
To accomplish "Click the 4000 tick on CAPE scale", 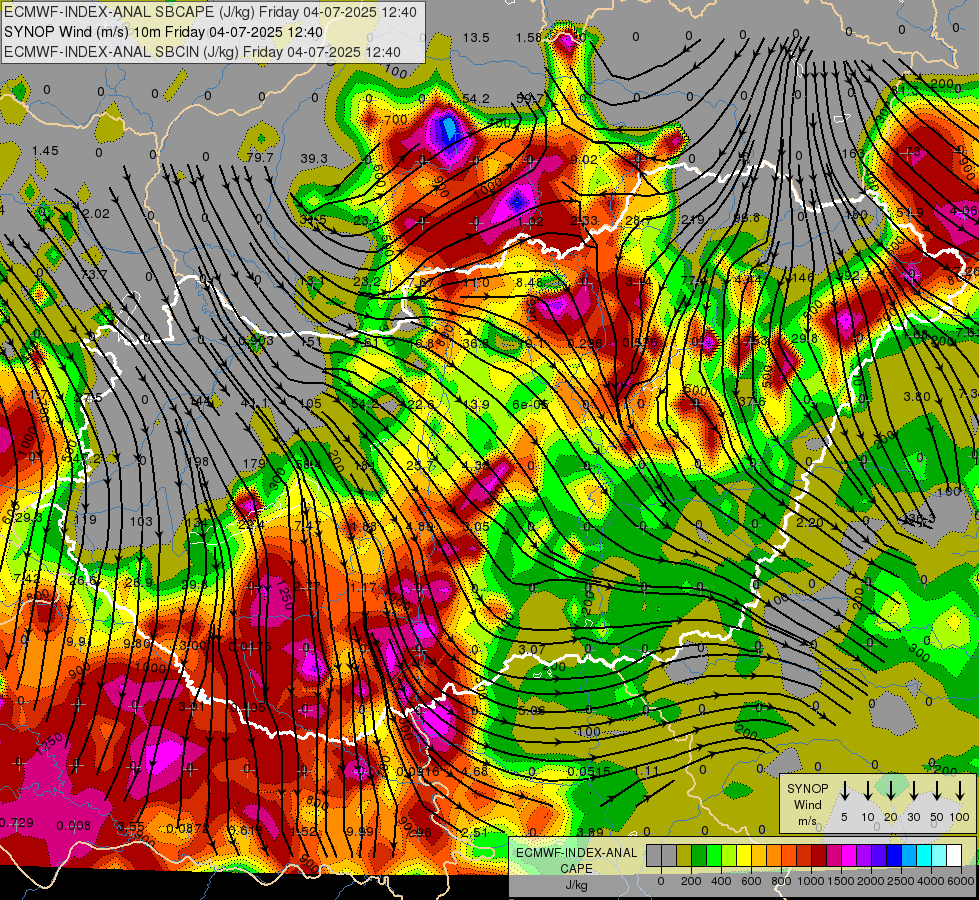I will [x=931, y=881].
